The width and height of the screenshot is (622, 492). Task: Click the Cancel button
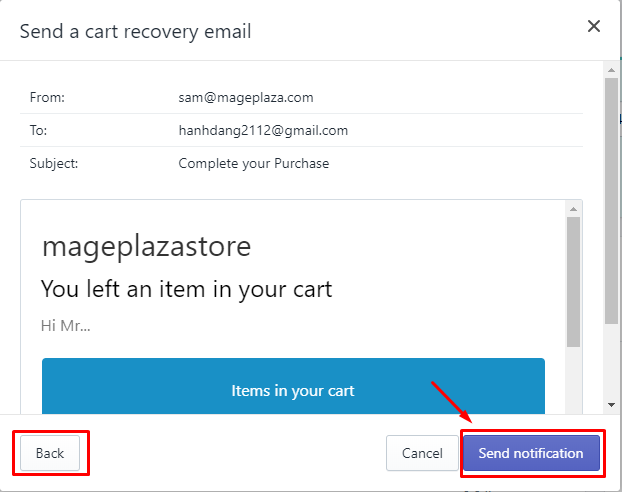tap(422, 453)
